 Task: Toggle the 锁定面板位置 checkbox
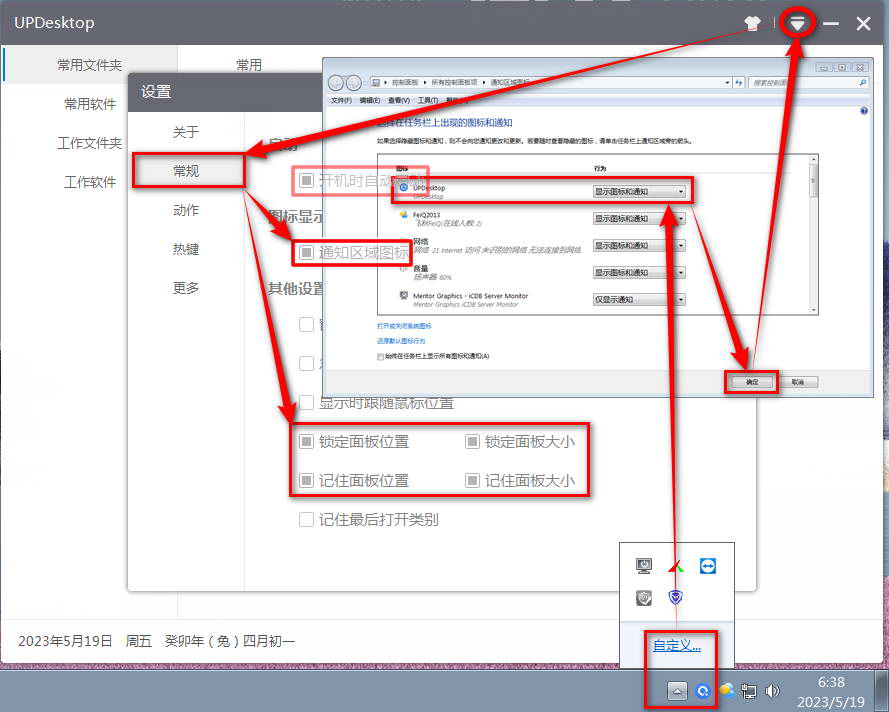coord(307,442)
